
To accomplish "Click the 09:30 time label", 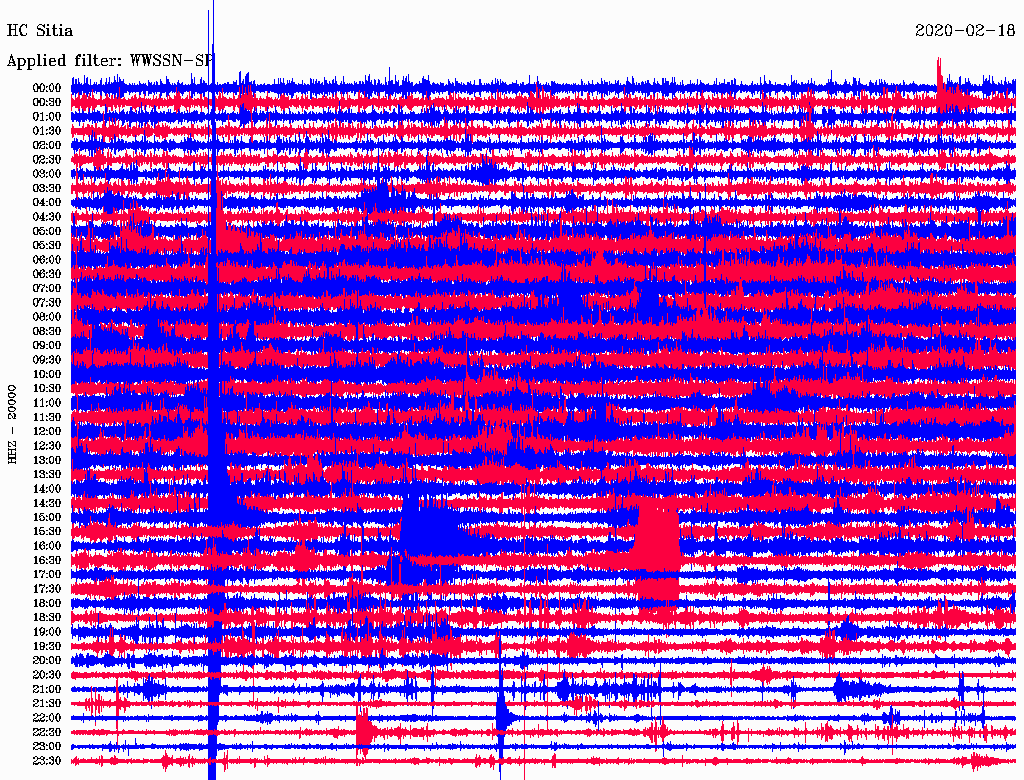I will (47, 360).
